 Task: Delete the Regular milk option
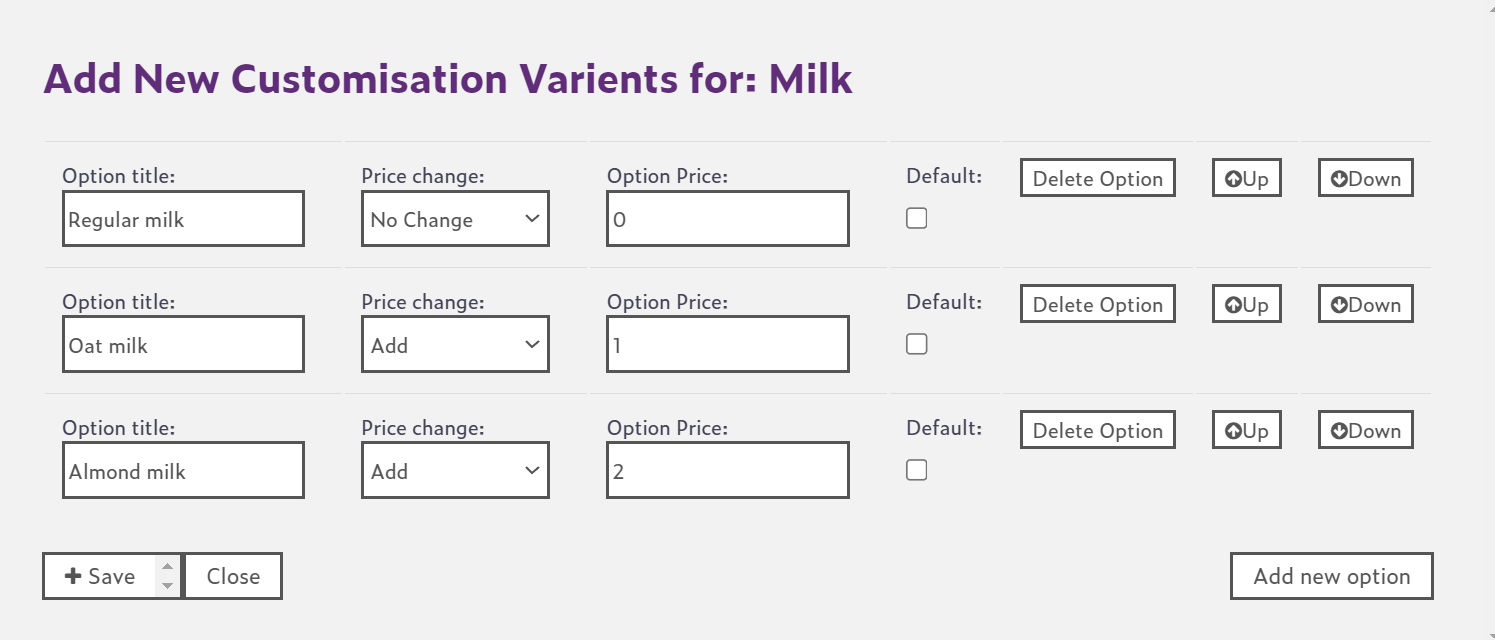pos(1097,179)
